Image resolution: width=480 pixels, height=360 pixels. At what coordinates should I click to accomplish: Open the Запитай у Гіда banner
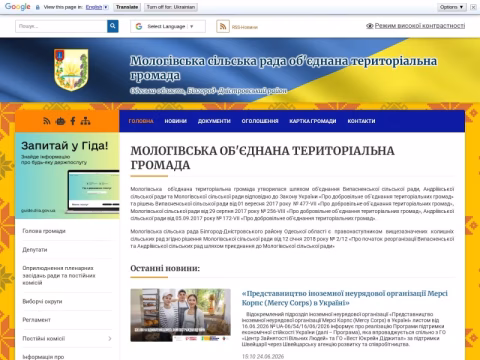pos(67,176)
